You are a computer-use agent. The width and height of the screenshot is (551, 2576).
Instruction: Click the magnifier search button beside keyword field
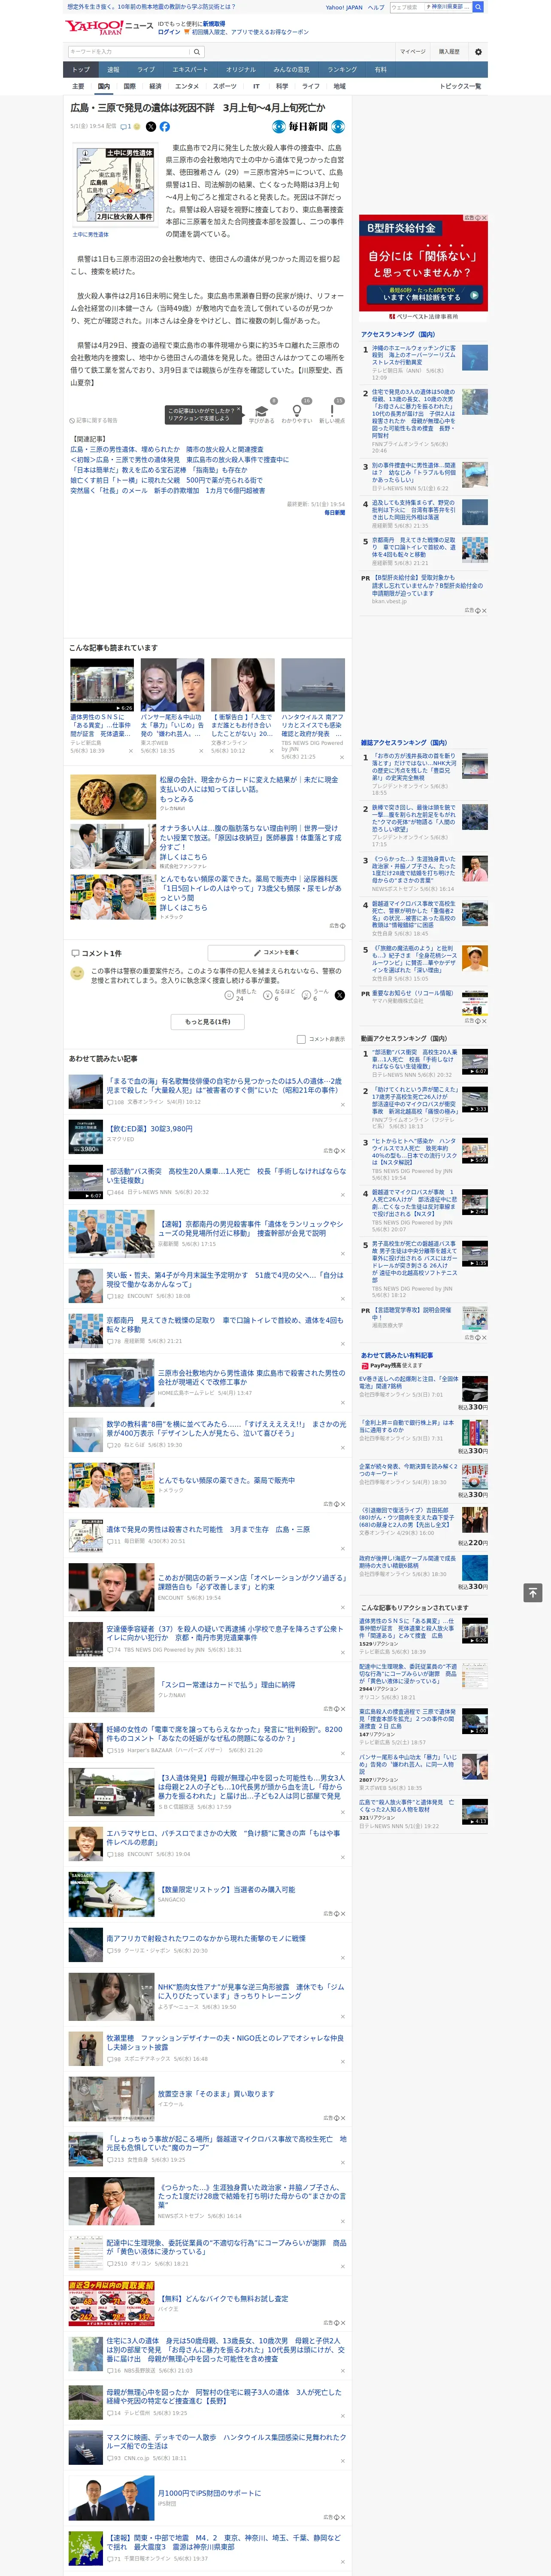tap(196, 51)
